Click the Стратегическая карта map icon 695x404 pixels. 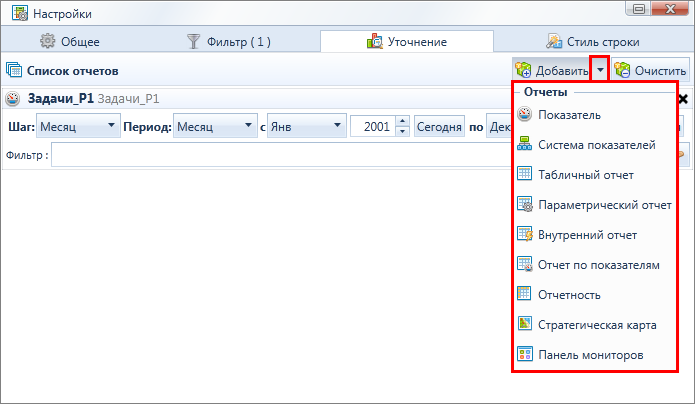click(x=525, y=323)
